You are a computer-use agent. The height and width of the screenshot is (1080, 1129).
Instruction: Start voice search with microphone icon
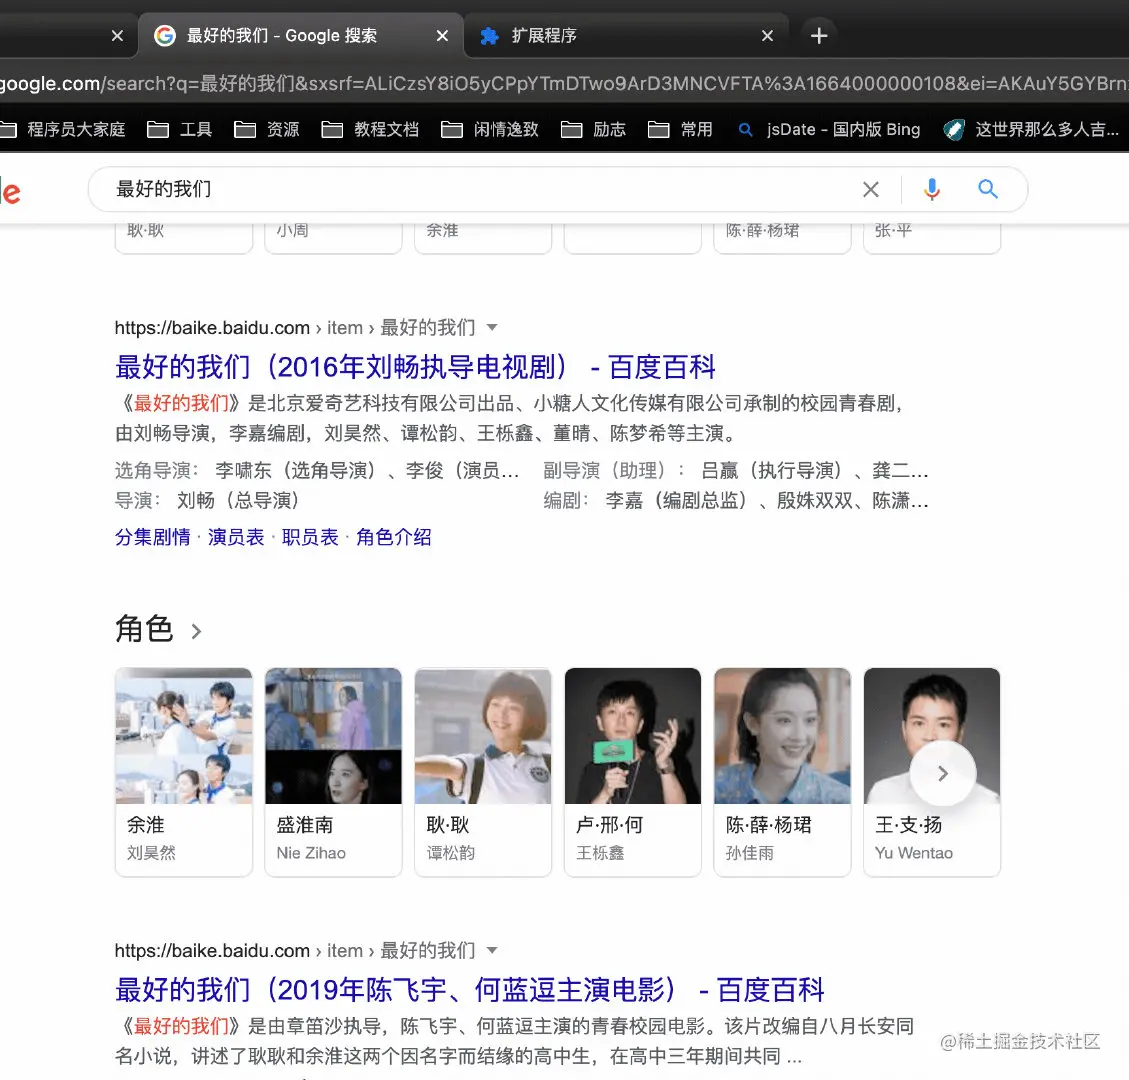click(932, 189)
